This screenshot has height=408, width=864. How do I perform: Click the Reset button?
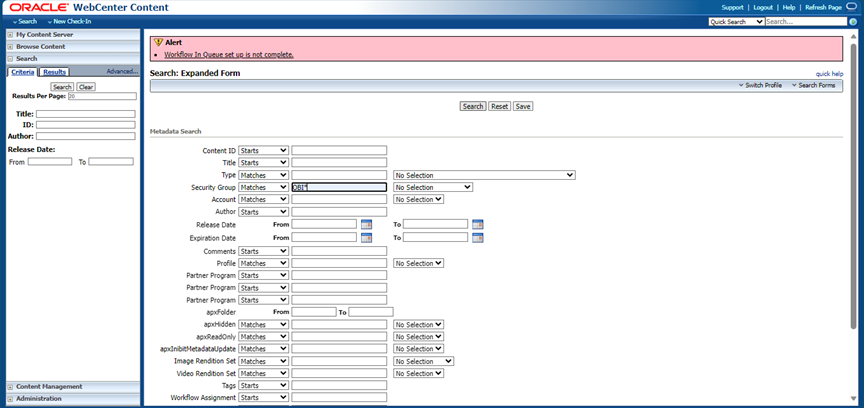pyautogui.click(x=499, y=106)
